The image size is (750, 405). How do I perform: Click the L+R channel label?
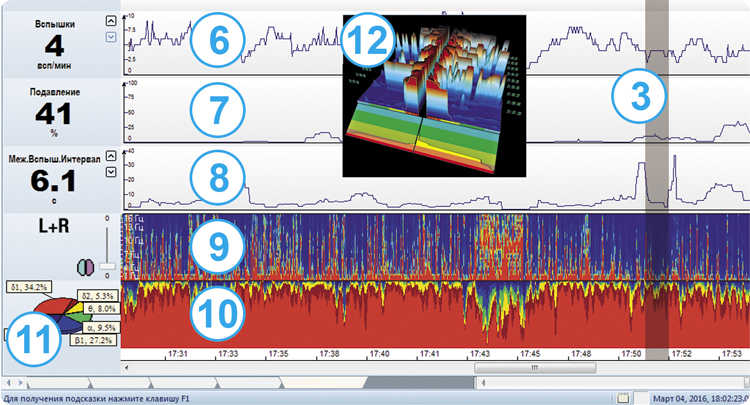tap(54, 226)
